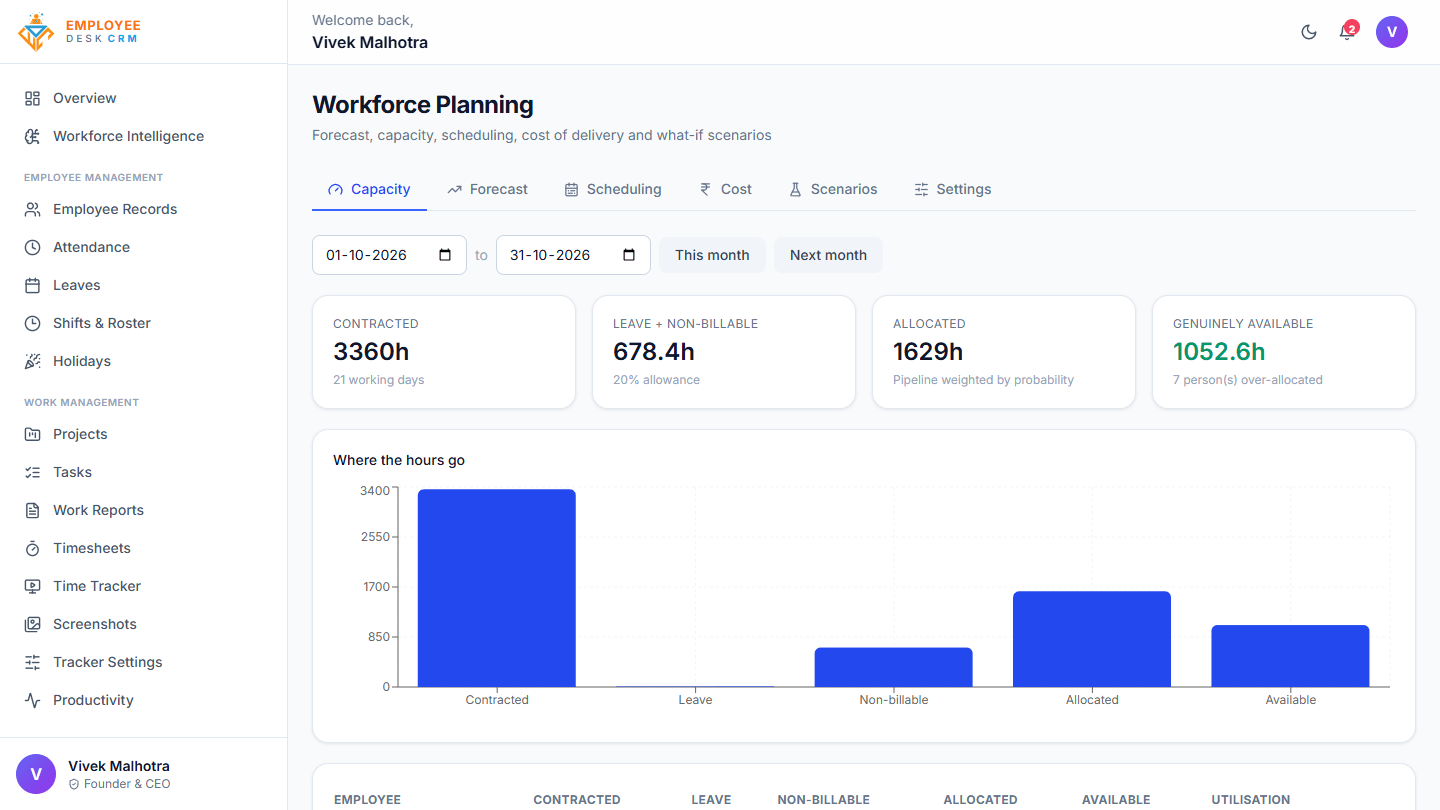This screenshot has height=810, width=1440.
Task: Open the start date calendar picker
Action: point(445,255)
